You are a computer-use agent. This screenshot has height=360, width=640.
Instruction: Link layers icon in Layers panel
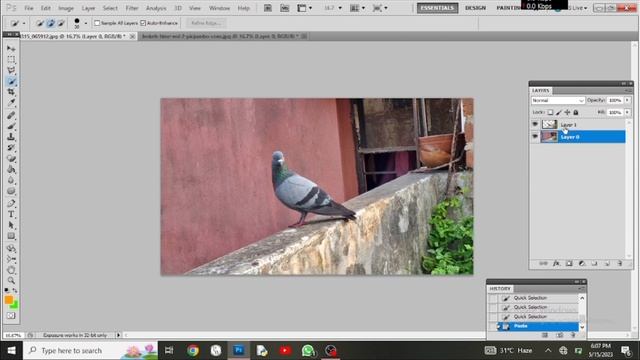coord(543,264)
